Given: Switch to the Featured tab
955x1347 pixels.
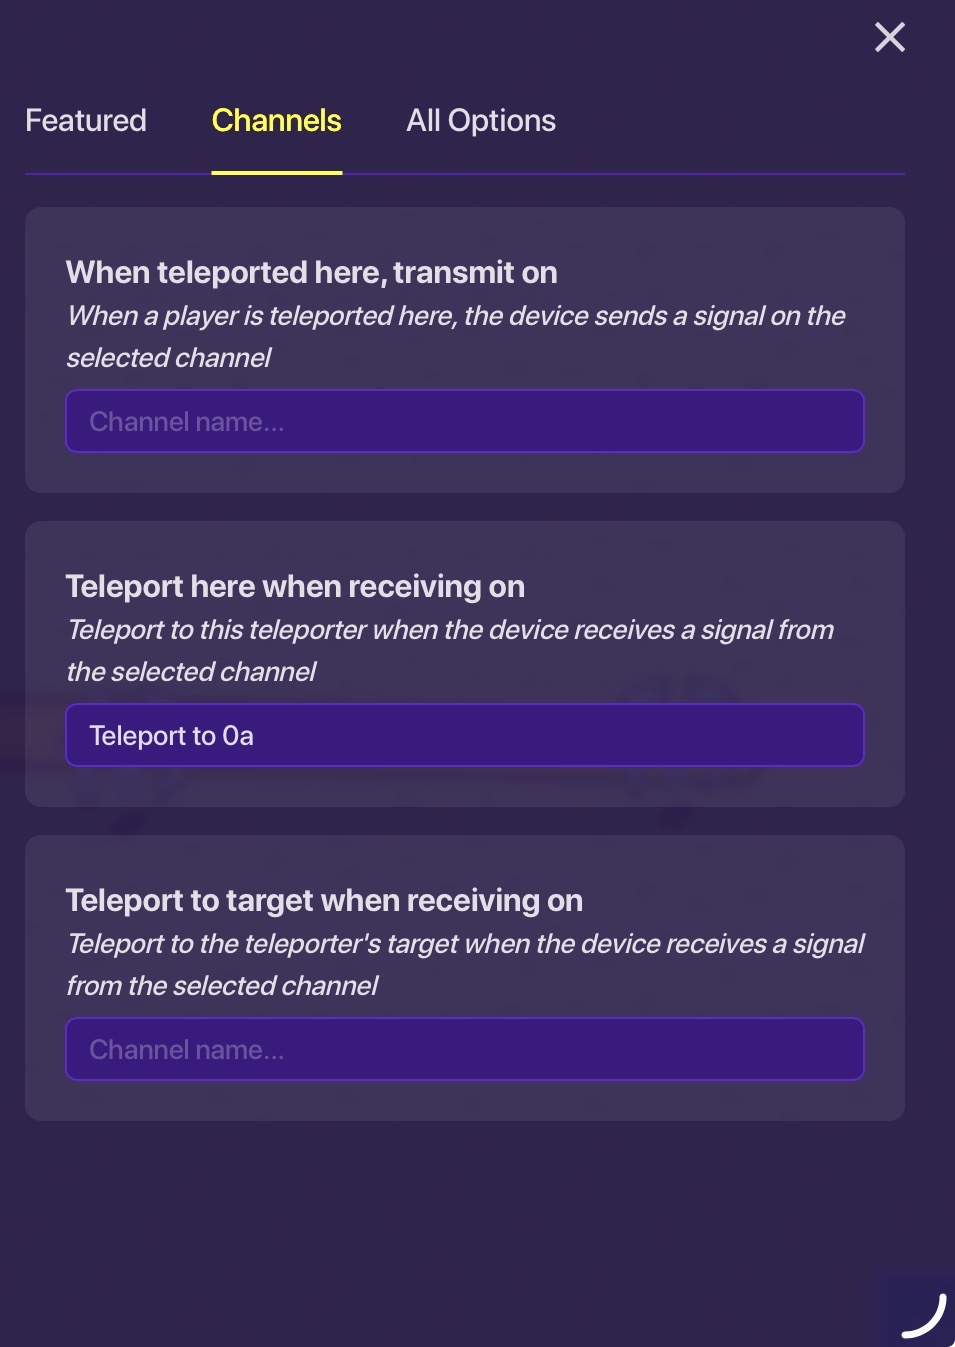Looking at the screenshot, I should click(86, 121).
